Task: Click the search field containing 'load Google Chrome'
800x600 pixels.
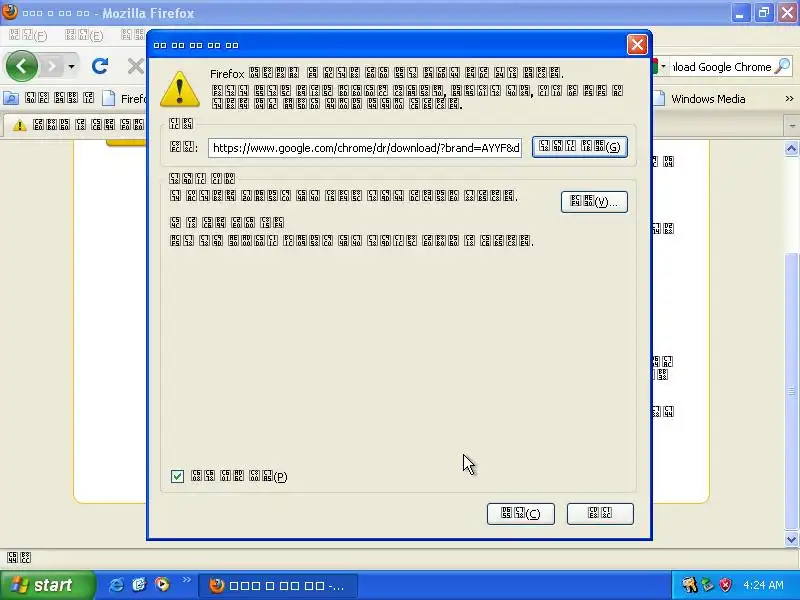Action: pos(721,67)
